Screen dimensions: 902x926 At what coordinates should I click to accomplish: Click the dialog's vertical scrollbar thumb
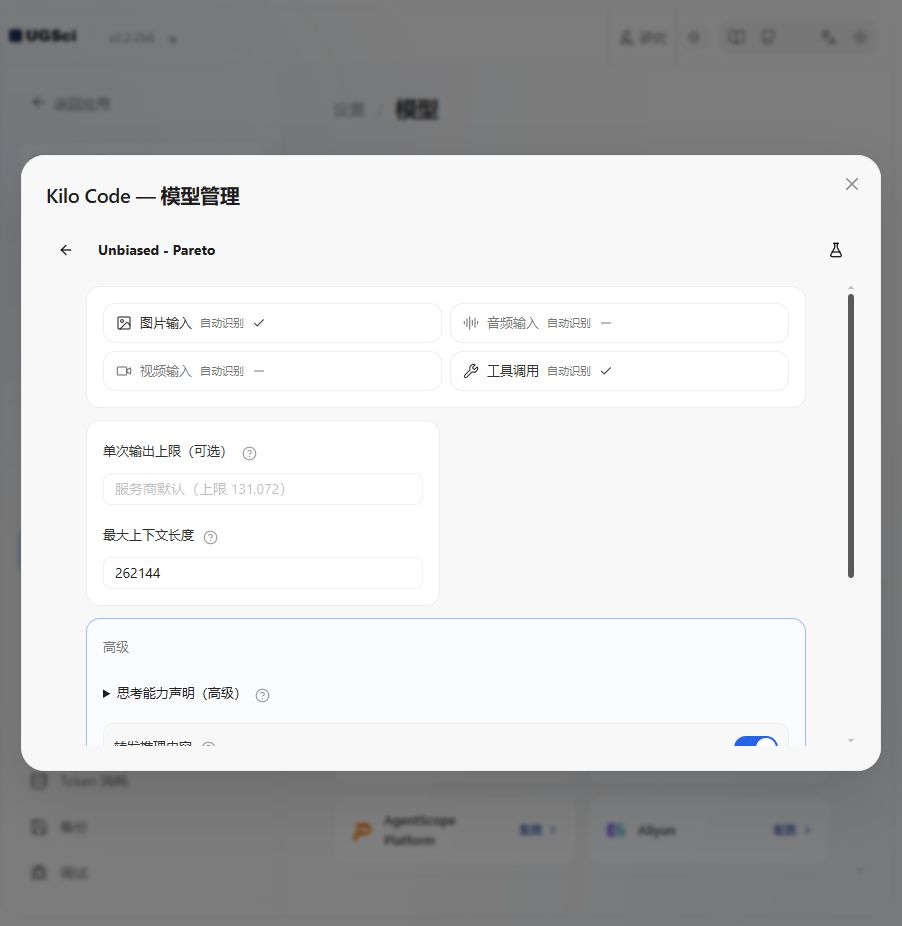click(x=851, y=436)
